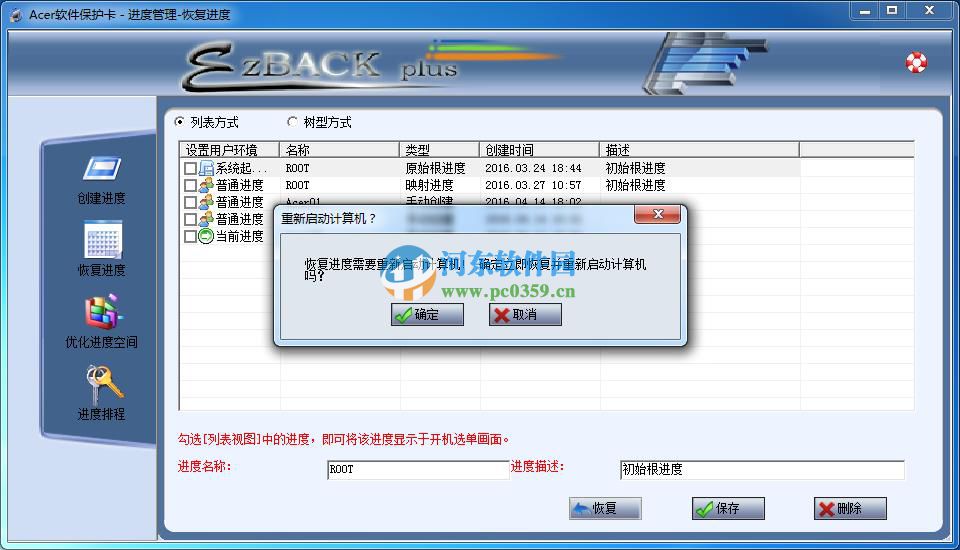Open the 恢复进度 calendar icon

coord(103,239)
